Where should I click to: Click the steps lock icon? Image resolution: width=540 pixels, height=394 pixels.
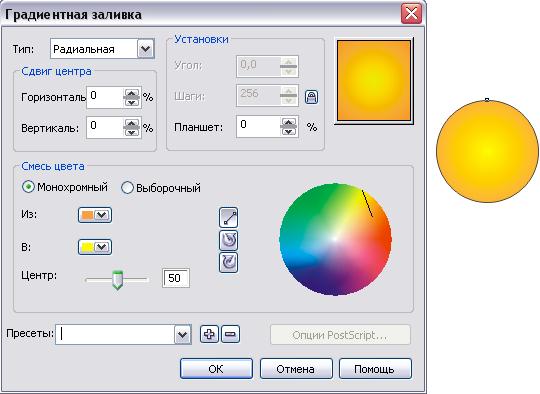point(311,97)
